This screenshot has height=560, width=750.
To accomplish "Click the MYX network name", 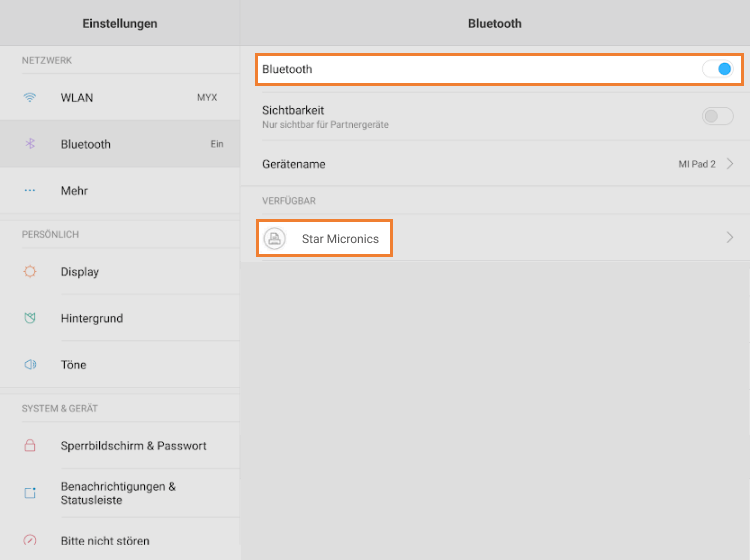I will coord(207,98).
